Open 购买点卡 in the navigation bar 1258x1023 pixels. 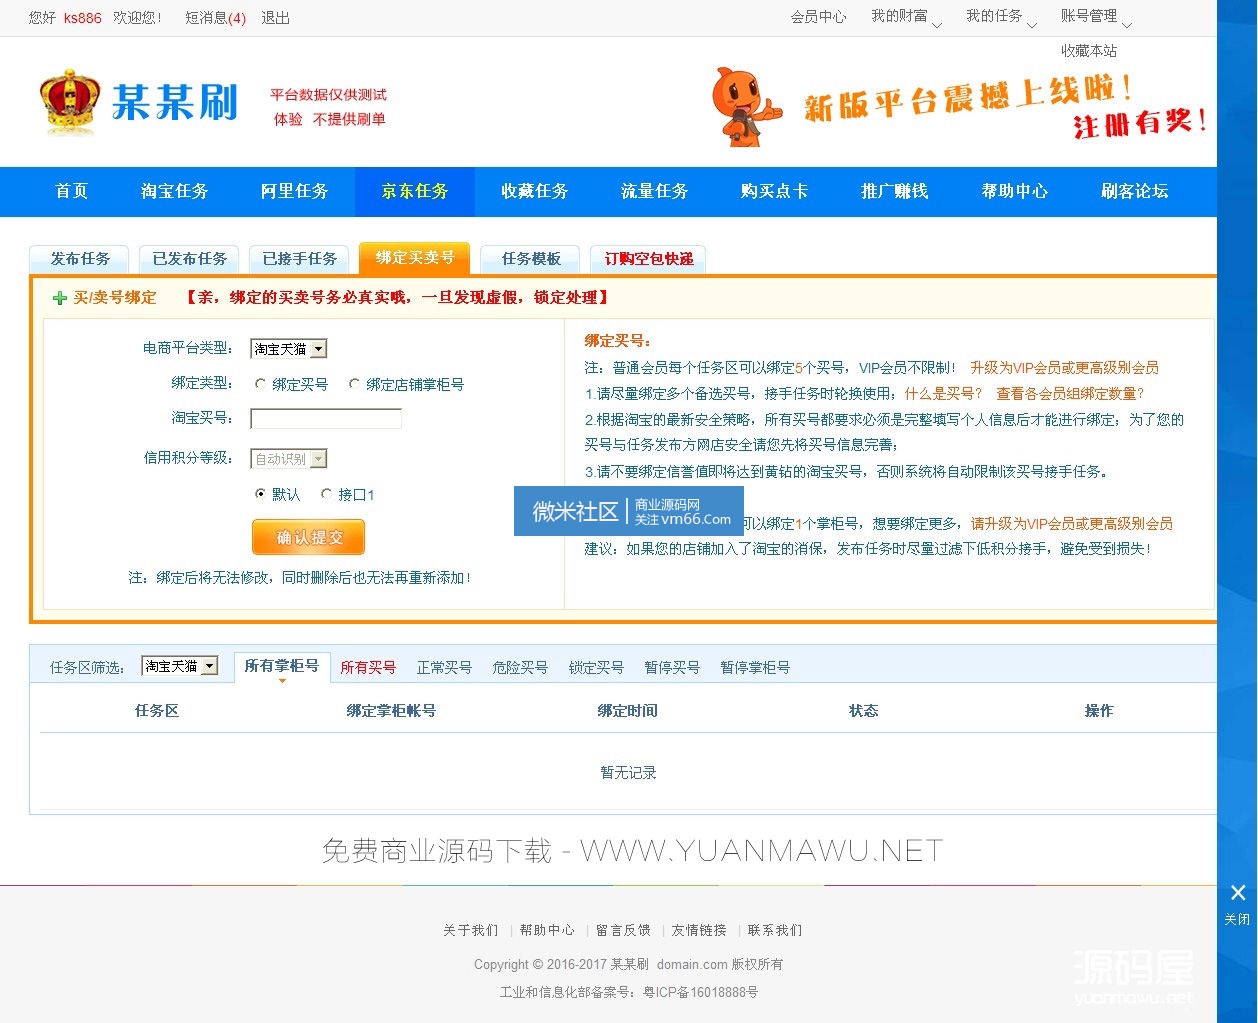click(774, 191)
